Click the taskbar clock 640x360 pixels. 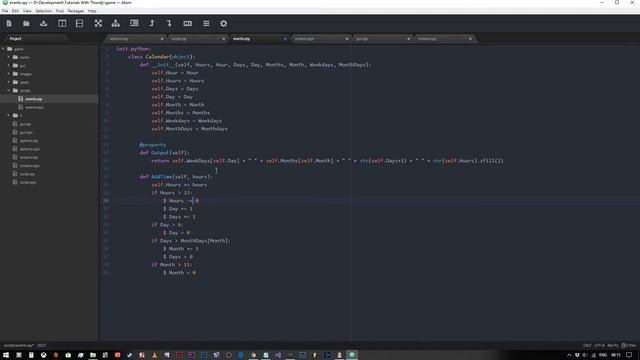click(x=616, y=355)
